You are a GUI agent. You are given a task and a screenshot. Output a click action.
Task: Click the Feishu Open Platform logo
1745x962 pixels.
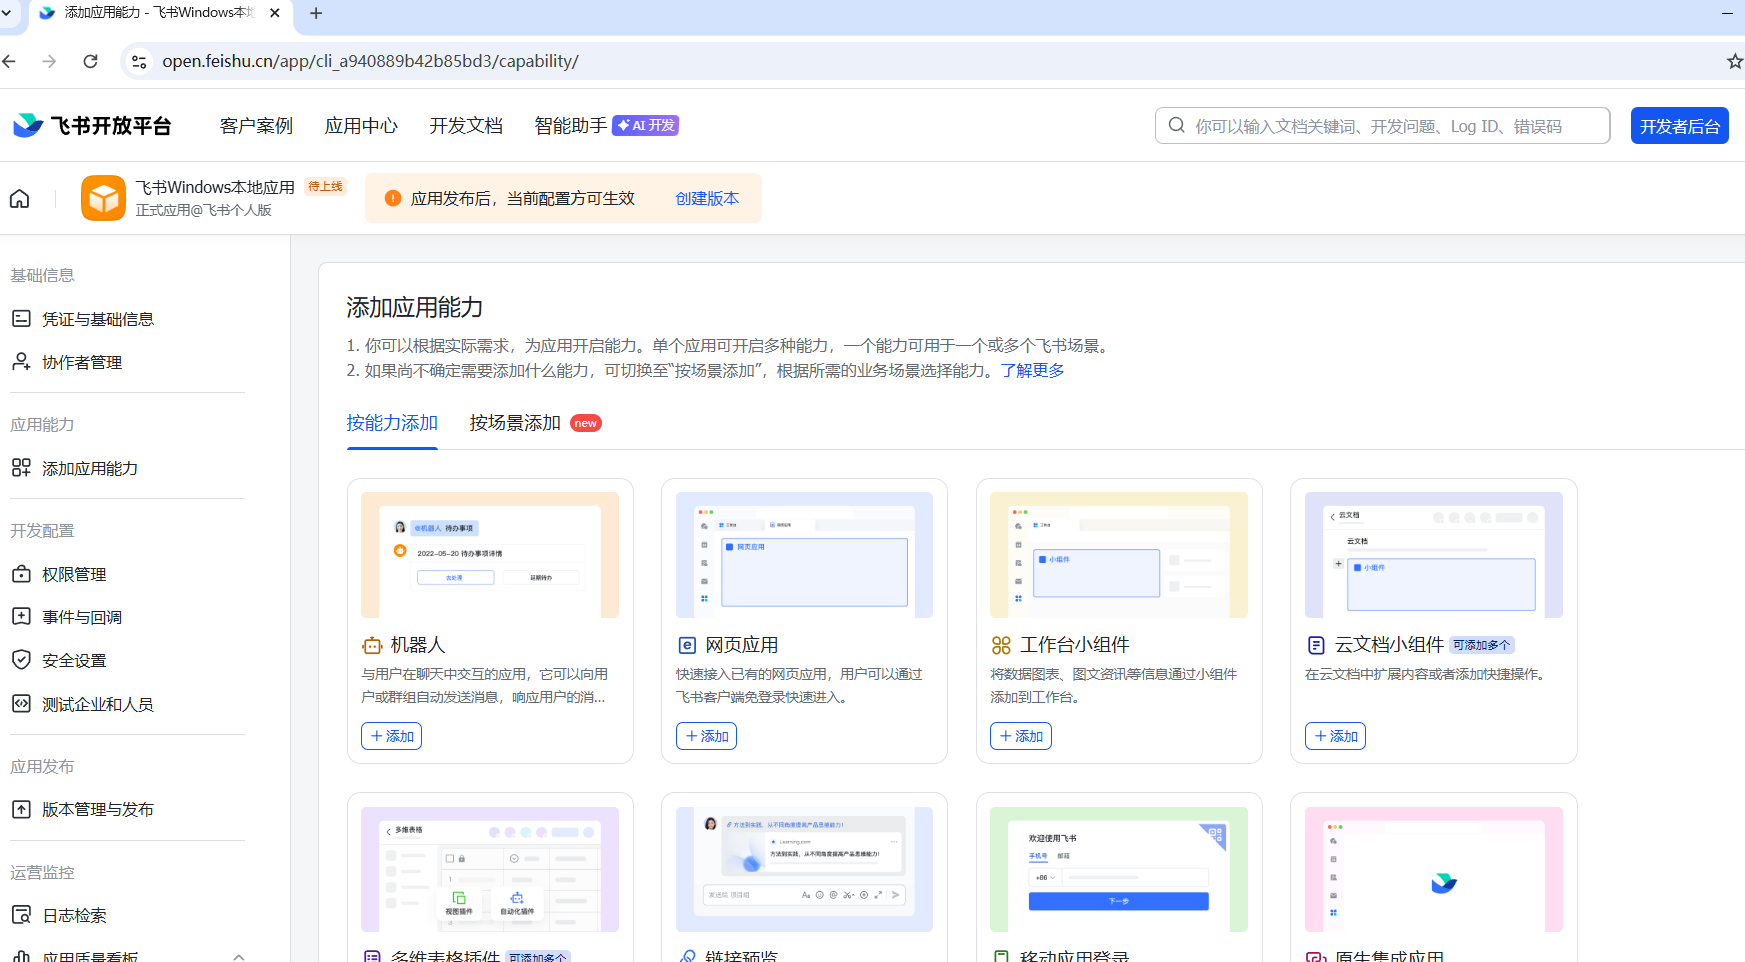(92, 125)
